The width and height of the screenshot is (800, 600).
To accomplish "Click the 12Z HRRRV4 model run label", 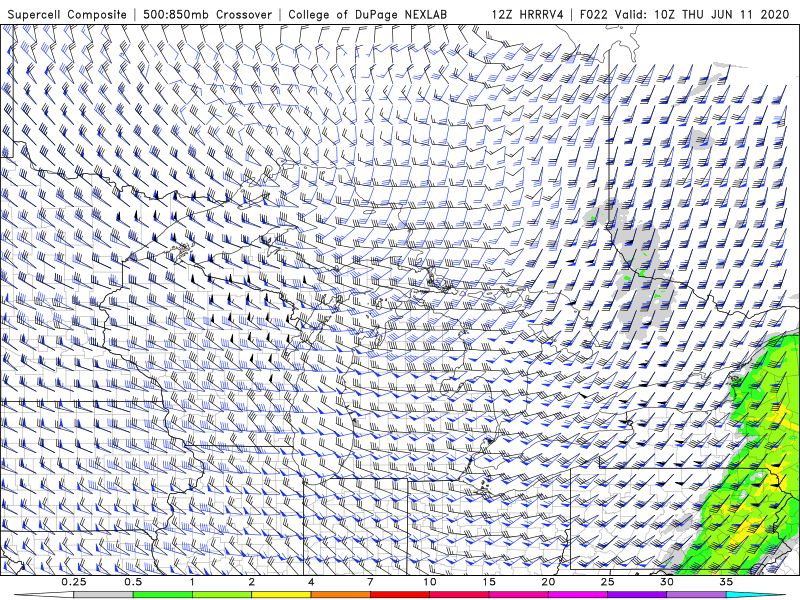I will click(x=528, y=15).
